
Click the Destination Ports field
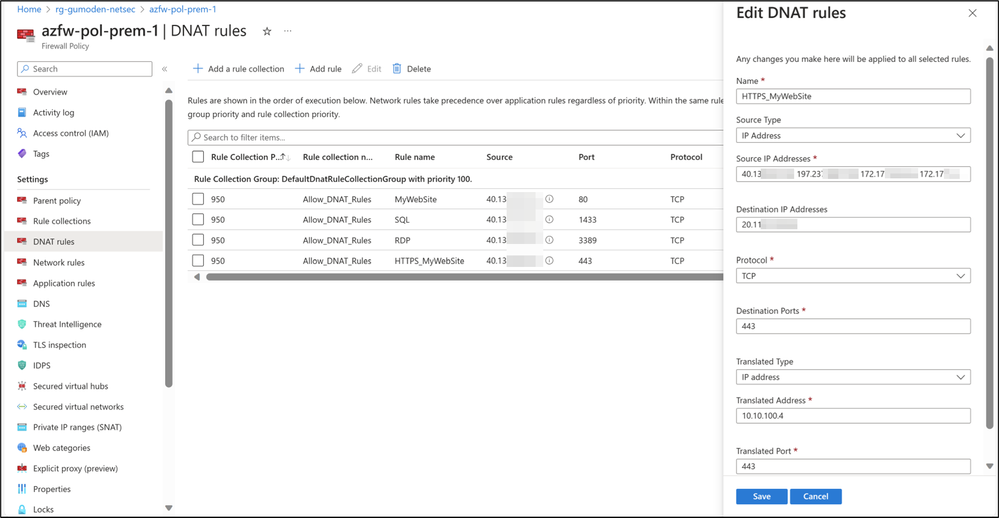tap(853, 326)
